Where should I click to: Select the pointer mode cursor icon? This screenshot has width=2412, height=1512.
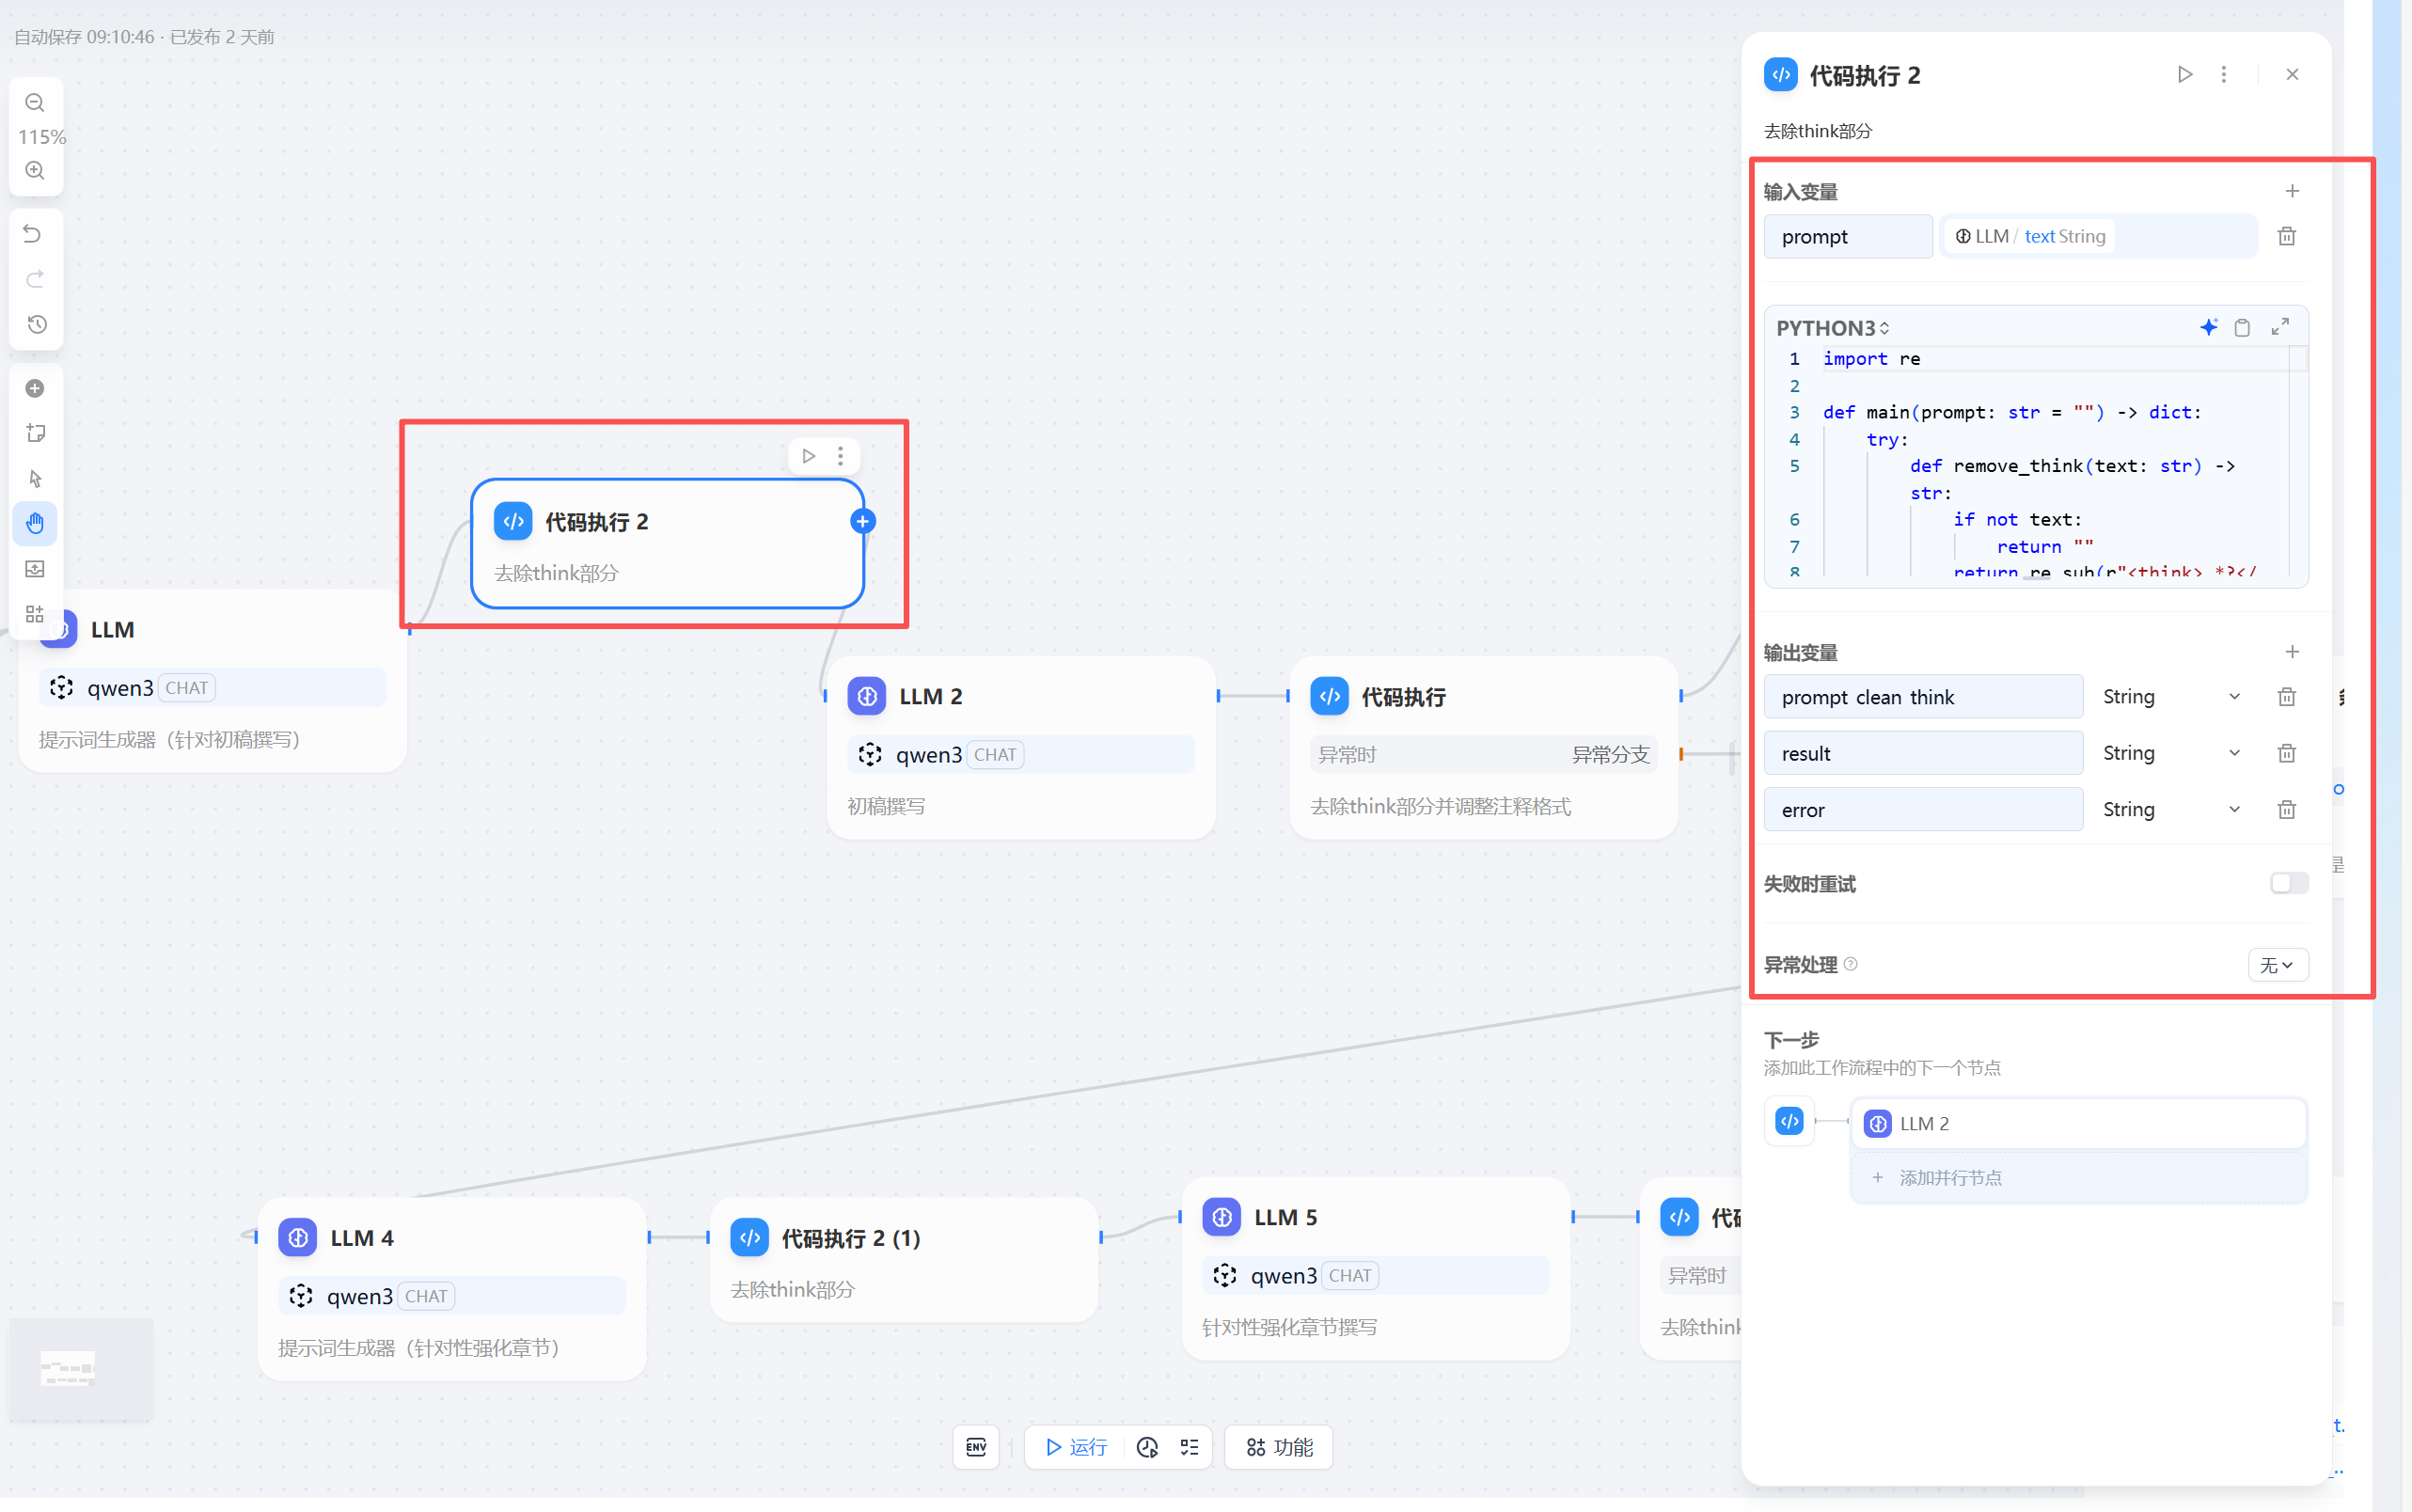35,478
